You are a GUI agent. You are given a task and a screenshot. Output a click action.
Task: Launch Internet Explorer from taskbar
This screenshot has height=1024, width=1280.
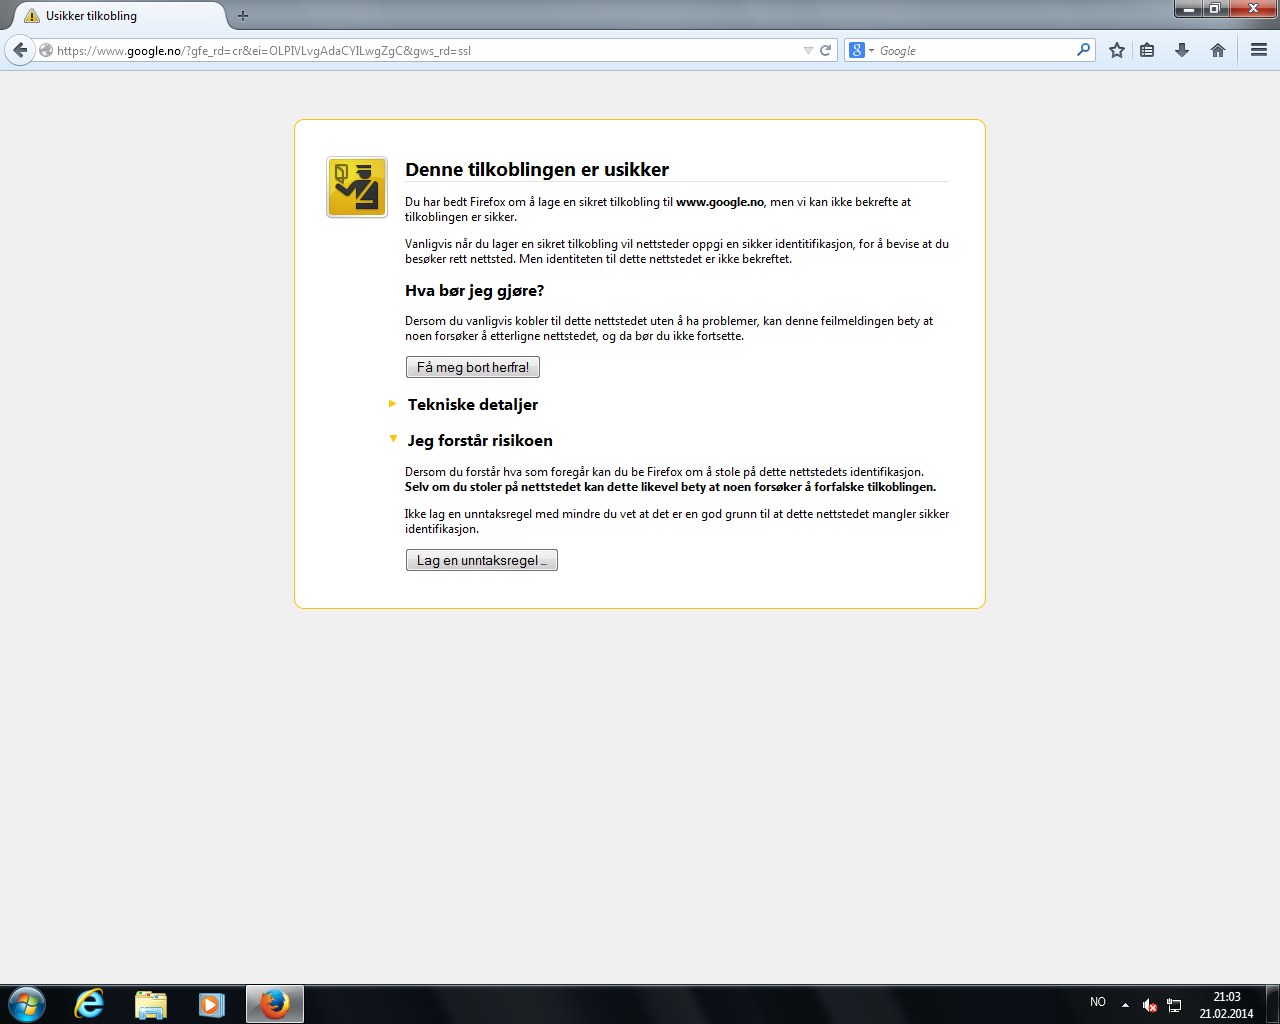(x=89, y=1004)
